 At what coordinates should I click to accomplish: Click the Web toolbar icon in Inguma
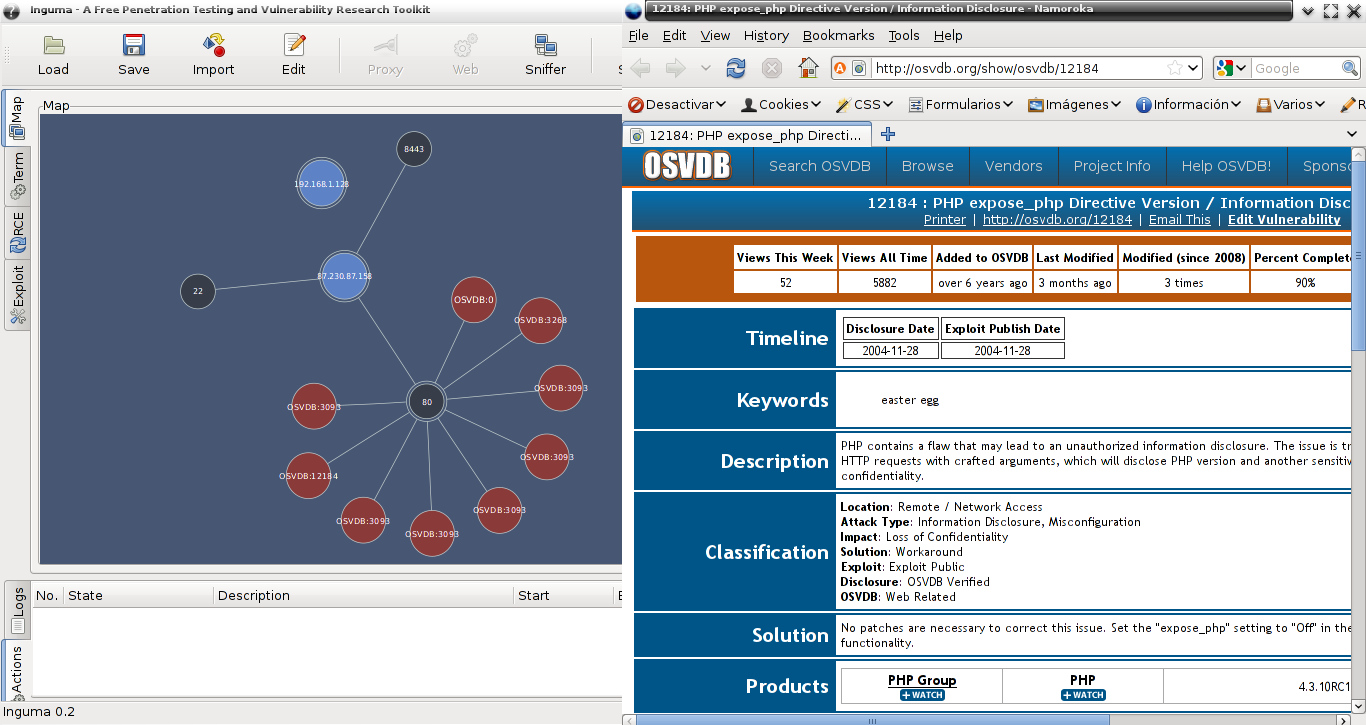point(465,46)
